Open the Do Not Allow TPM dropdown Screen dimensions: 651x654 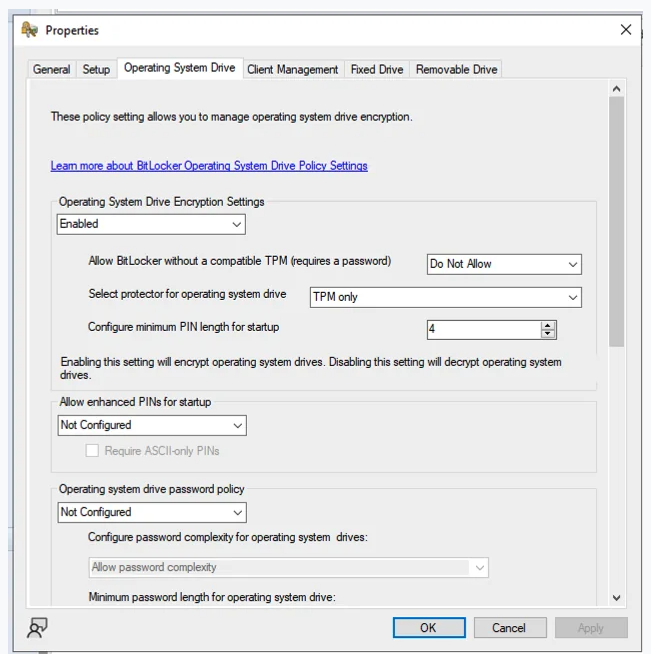(504, 264)
